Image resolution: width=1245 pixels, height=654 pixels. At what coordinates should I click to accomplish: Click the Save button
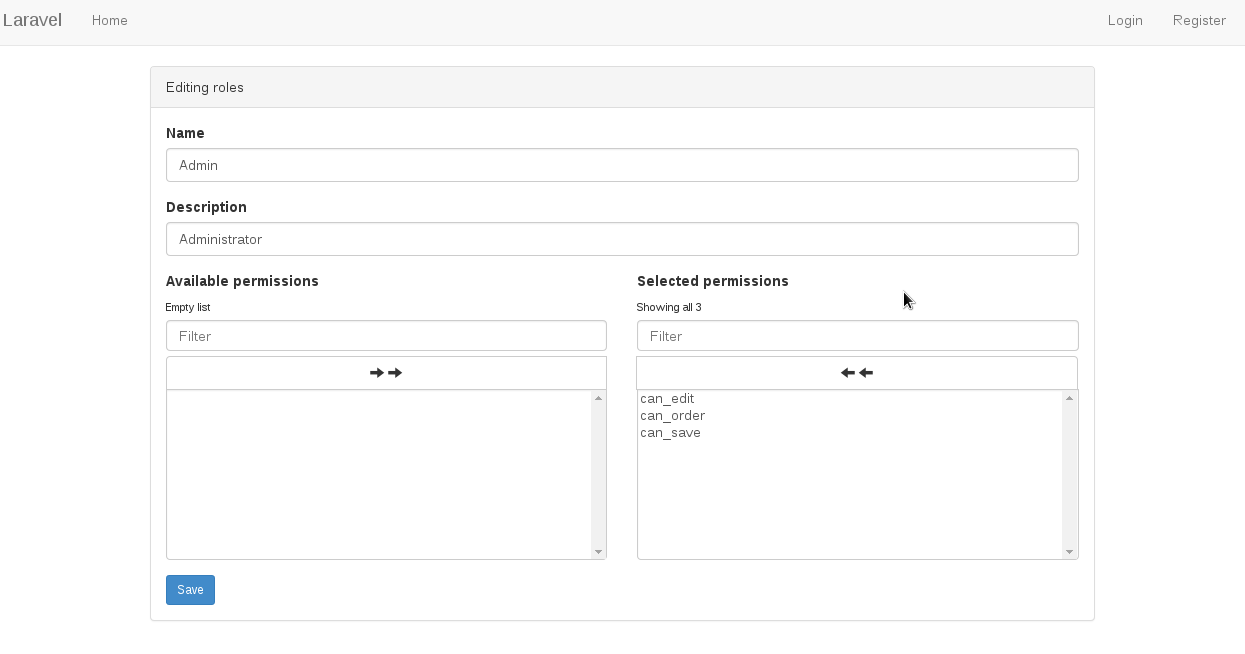[190, 589]
